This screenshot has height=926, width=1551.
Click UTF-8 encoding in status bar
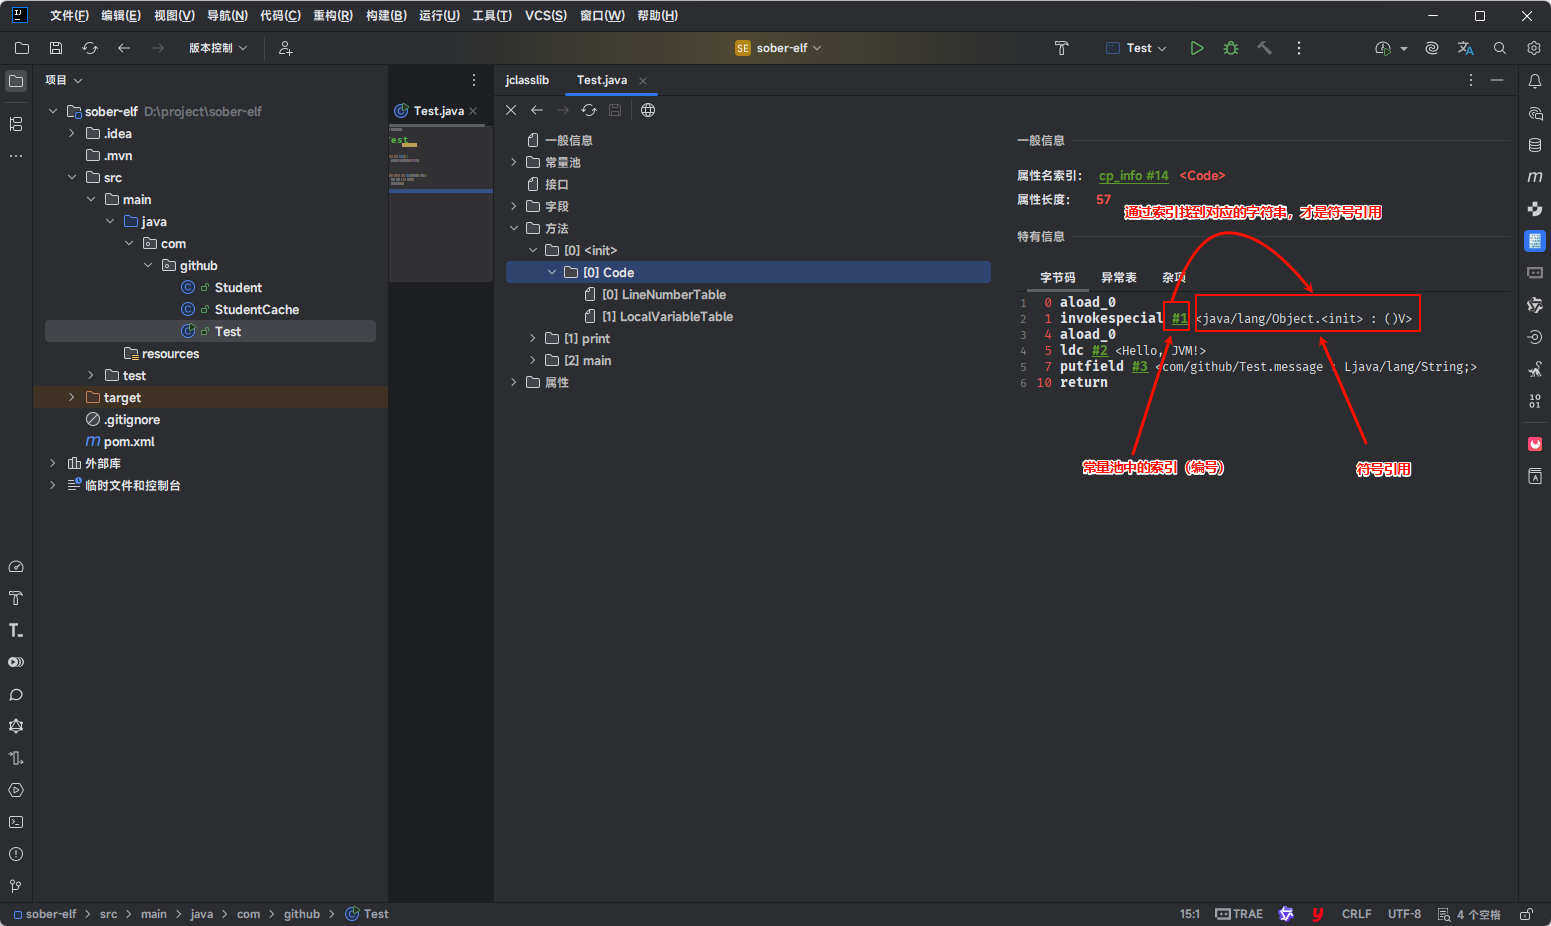click(1404, 914)
